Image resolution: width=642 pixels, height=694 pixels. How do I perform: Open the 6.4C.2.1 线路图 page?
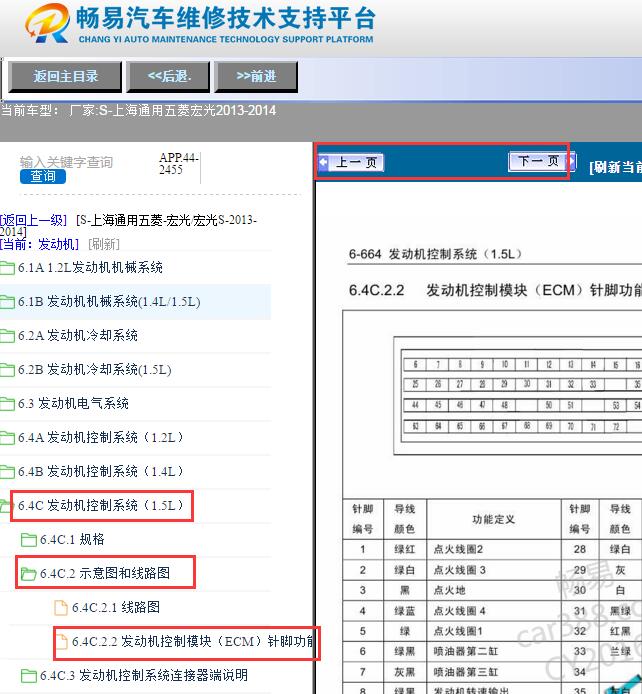[x=116, y=607]
